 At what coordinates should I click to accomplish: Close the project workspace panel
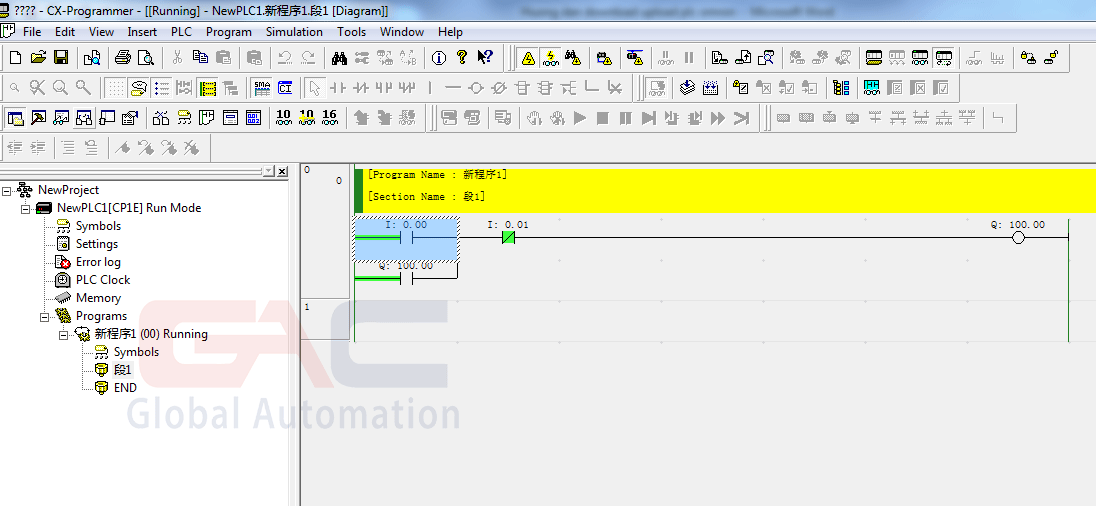pos(282,172)
